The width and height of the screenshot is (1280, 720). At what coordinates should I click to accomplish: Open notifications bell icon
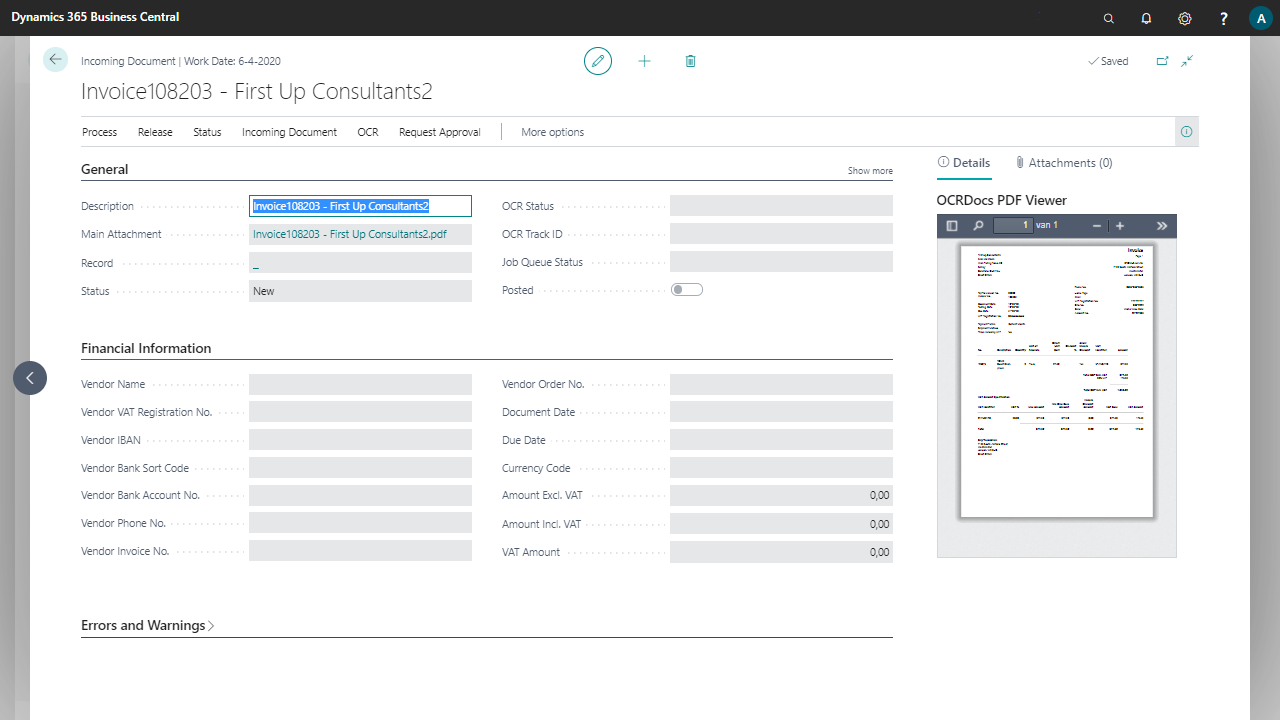pyautogui.click(x=1146, y=18)
